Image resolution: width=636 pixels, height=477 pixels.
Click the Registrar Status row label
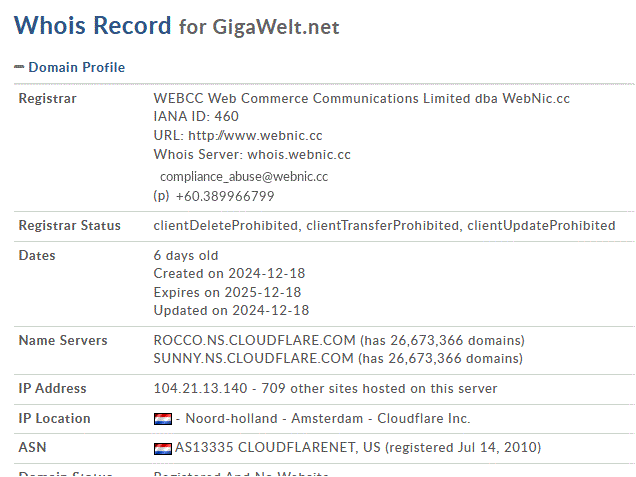point(70,226)
